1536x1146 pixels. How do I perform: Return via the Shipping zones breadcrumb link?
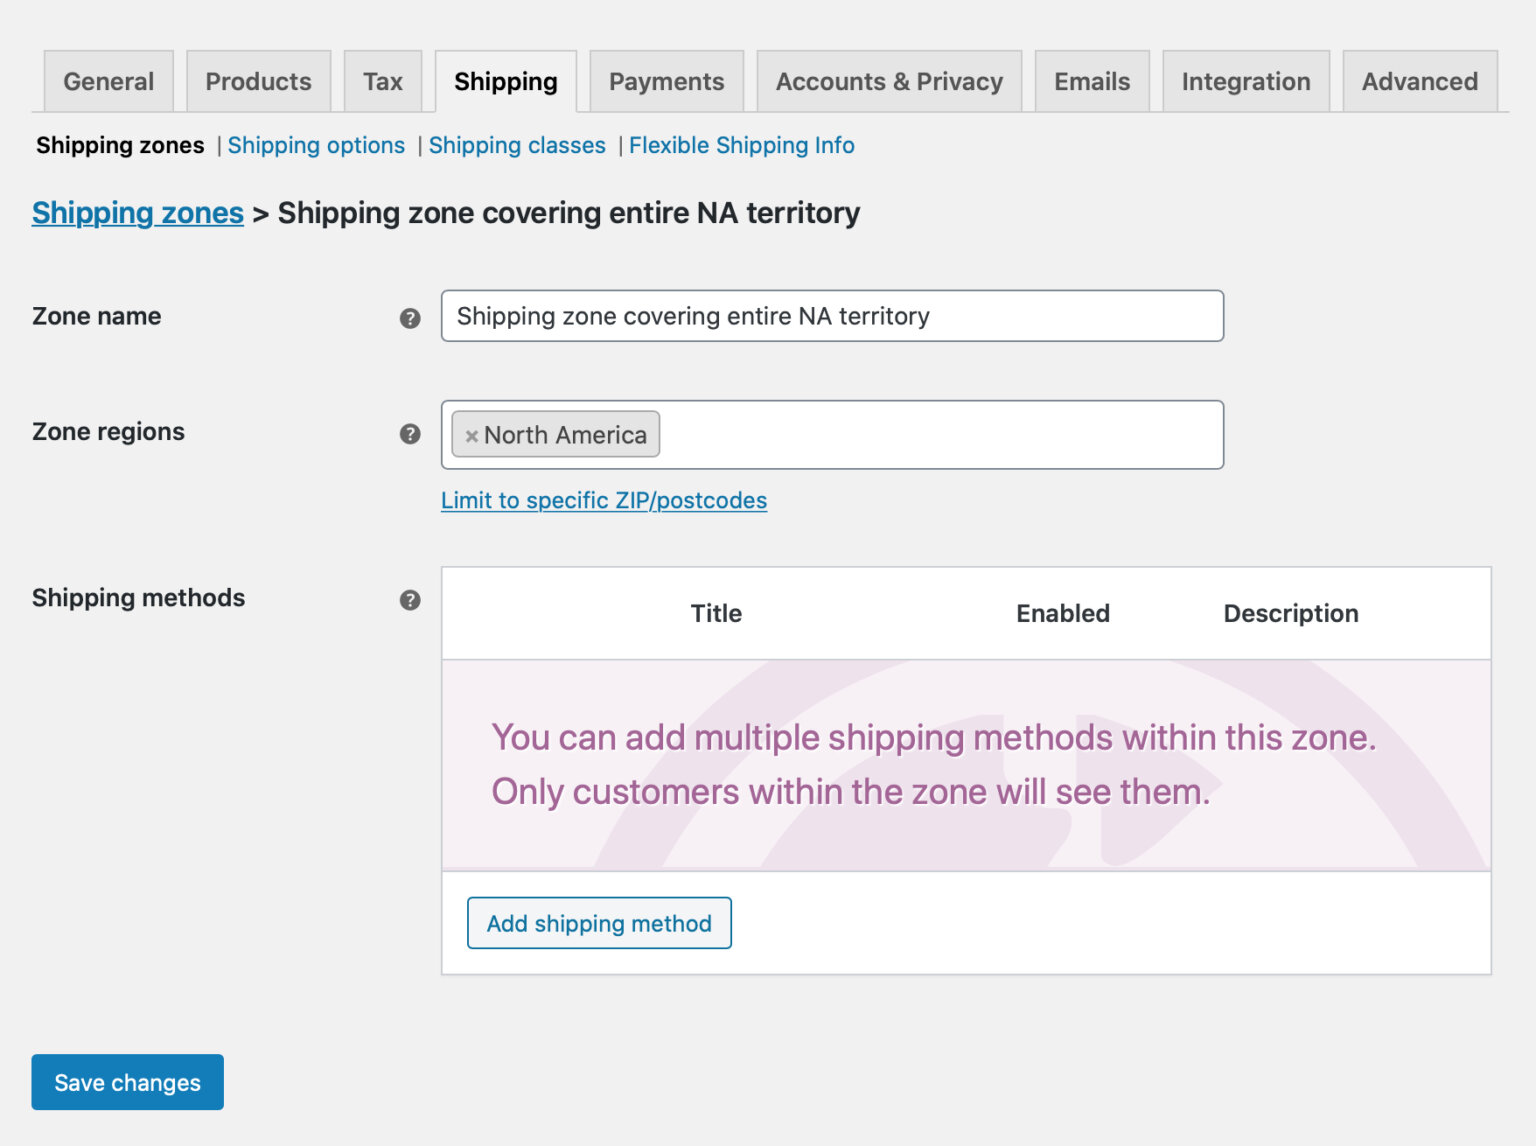tap(137, 213)
